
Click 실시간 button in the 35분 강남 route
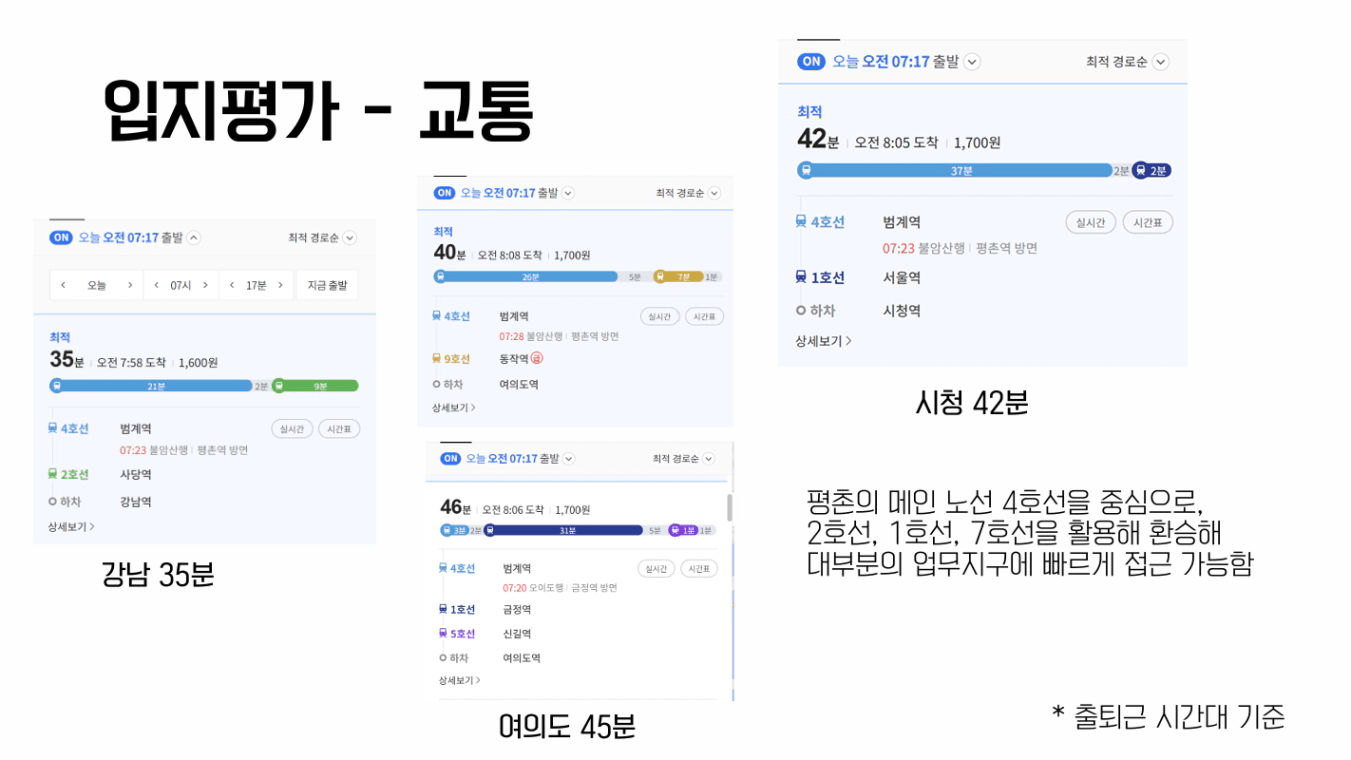pyautogui.click(x=291, y=429)
